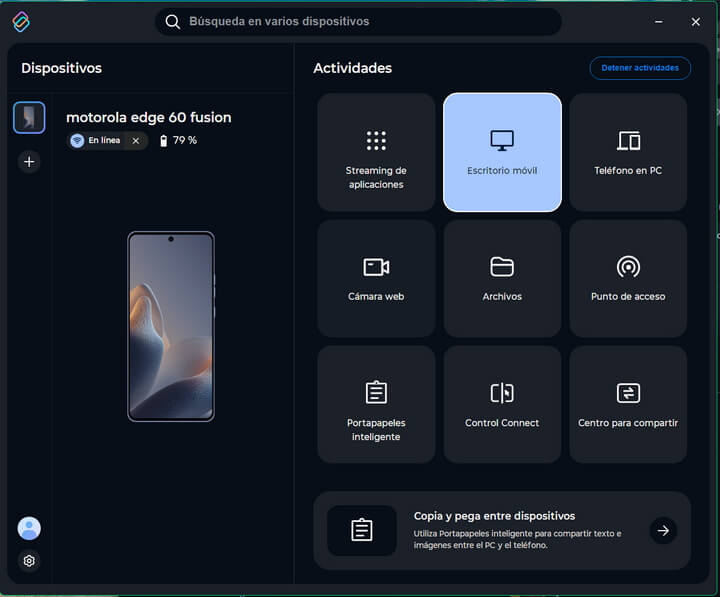
Task: Click the arrow on Copia y pega card
Action: pos(663,530)
